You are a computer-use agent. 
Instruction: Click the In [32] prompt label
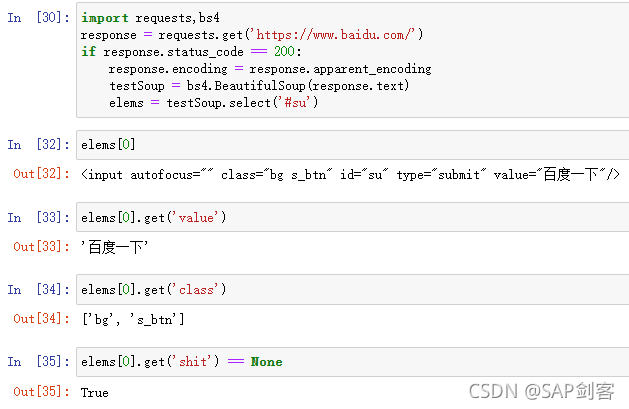[x=38, y=144]
